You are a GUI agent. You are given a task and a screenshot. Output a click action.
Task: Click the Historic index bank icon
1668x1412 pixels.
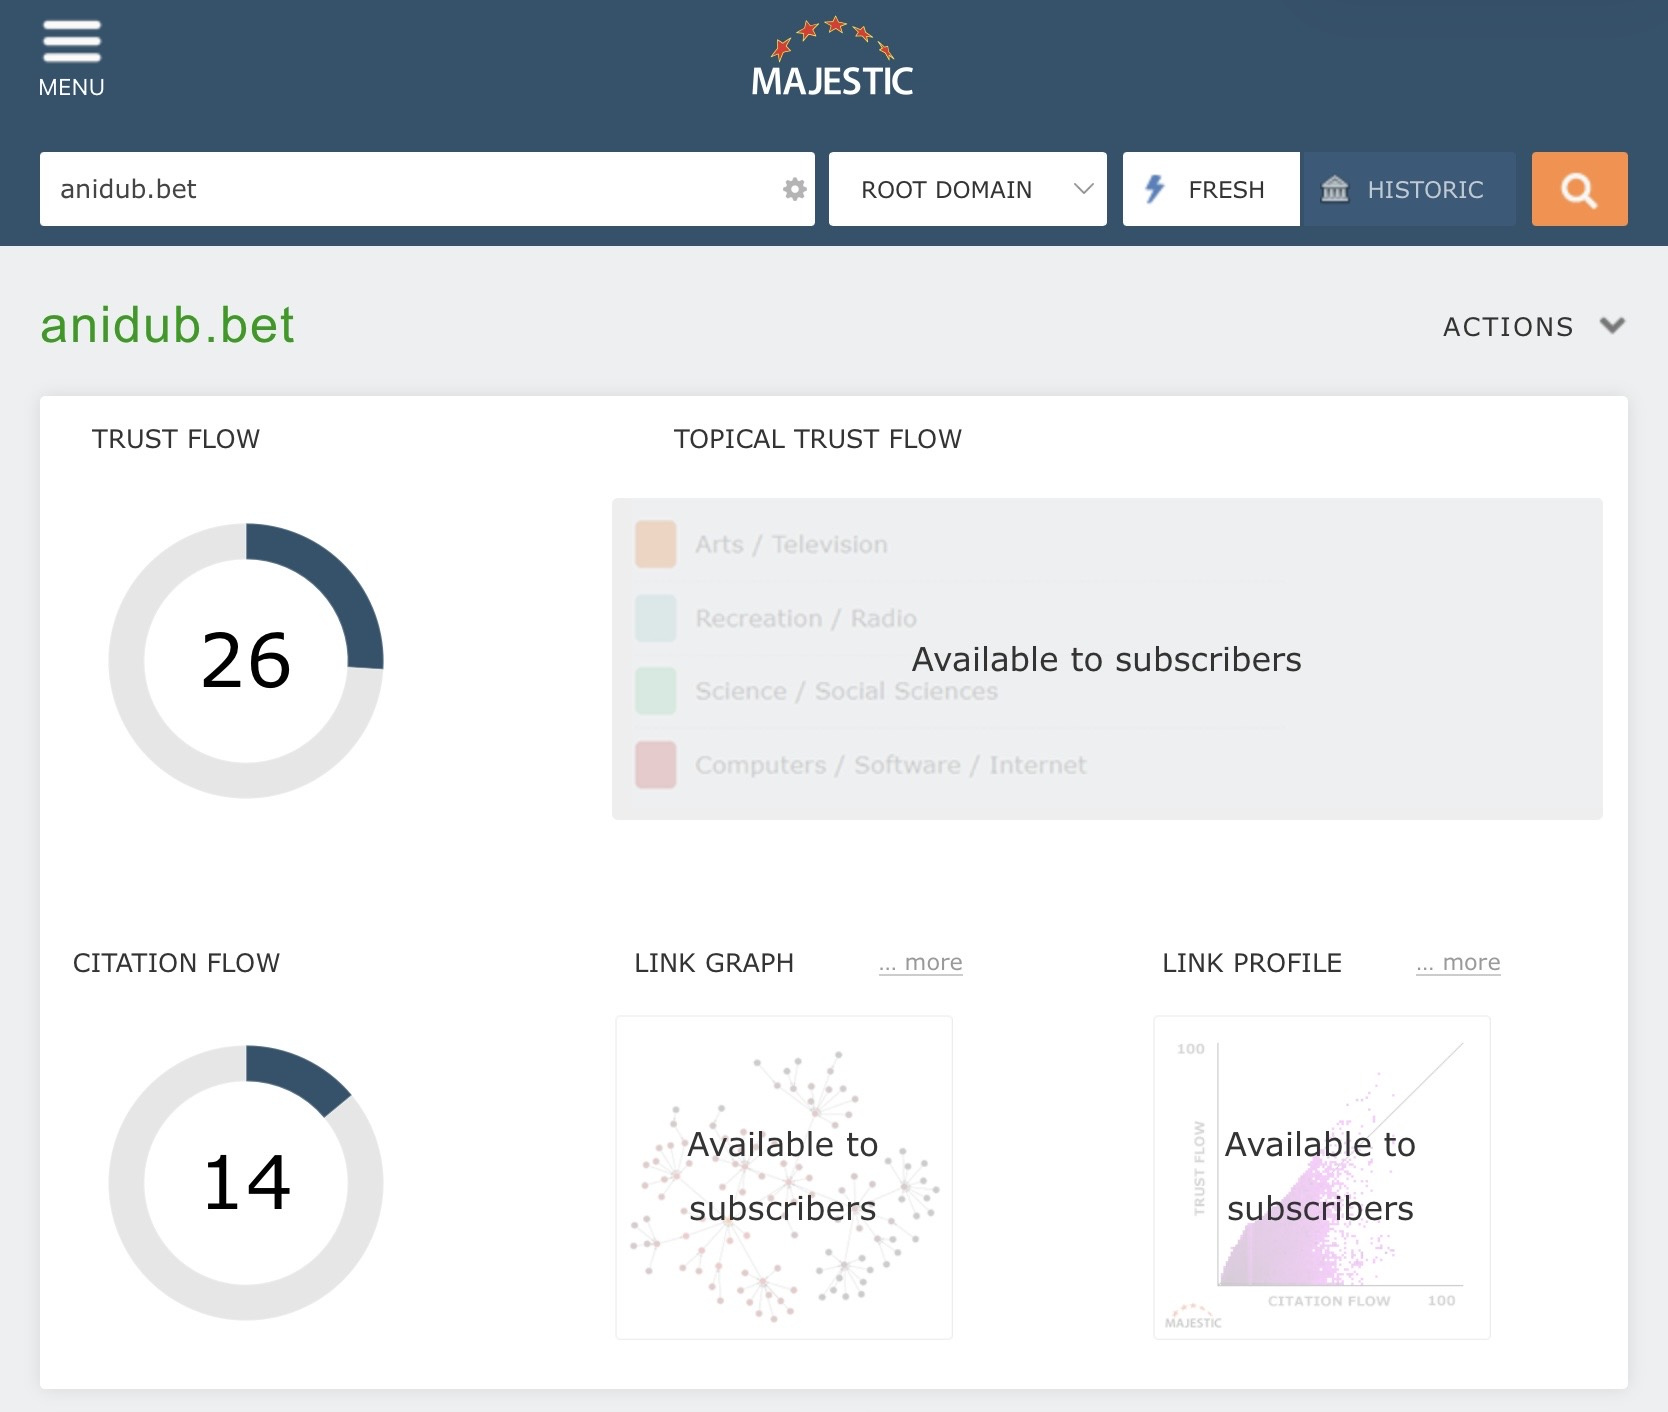[x=1335, y=189]
